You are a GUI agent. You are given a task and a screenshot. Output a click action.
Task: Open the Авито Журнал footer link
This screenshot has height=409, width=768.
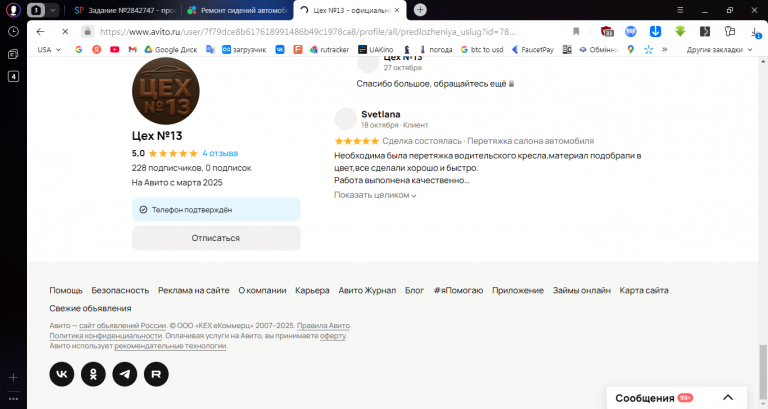click(367, 290)
